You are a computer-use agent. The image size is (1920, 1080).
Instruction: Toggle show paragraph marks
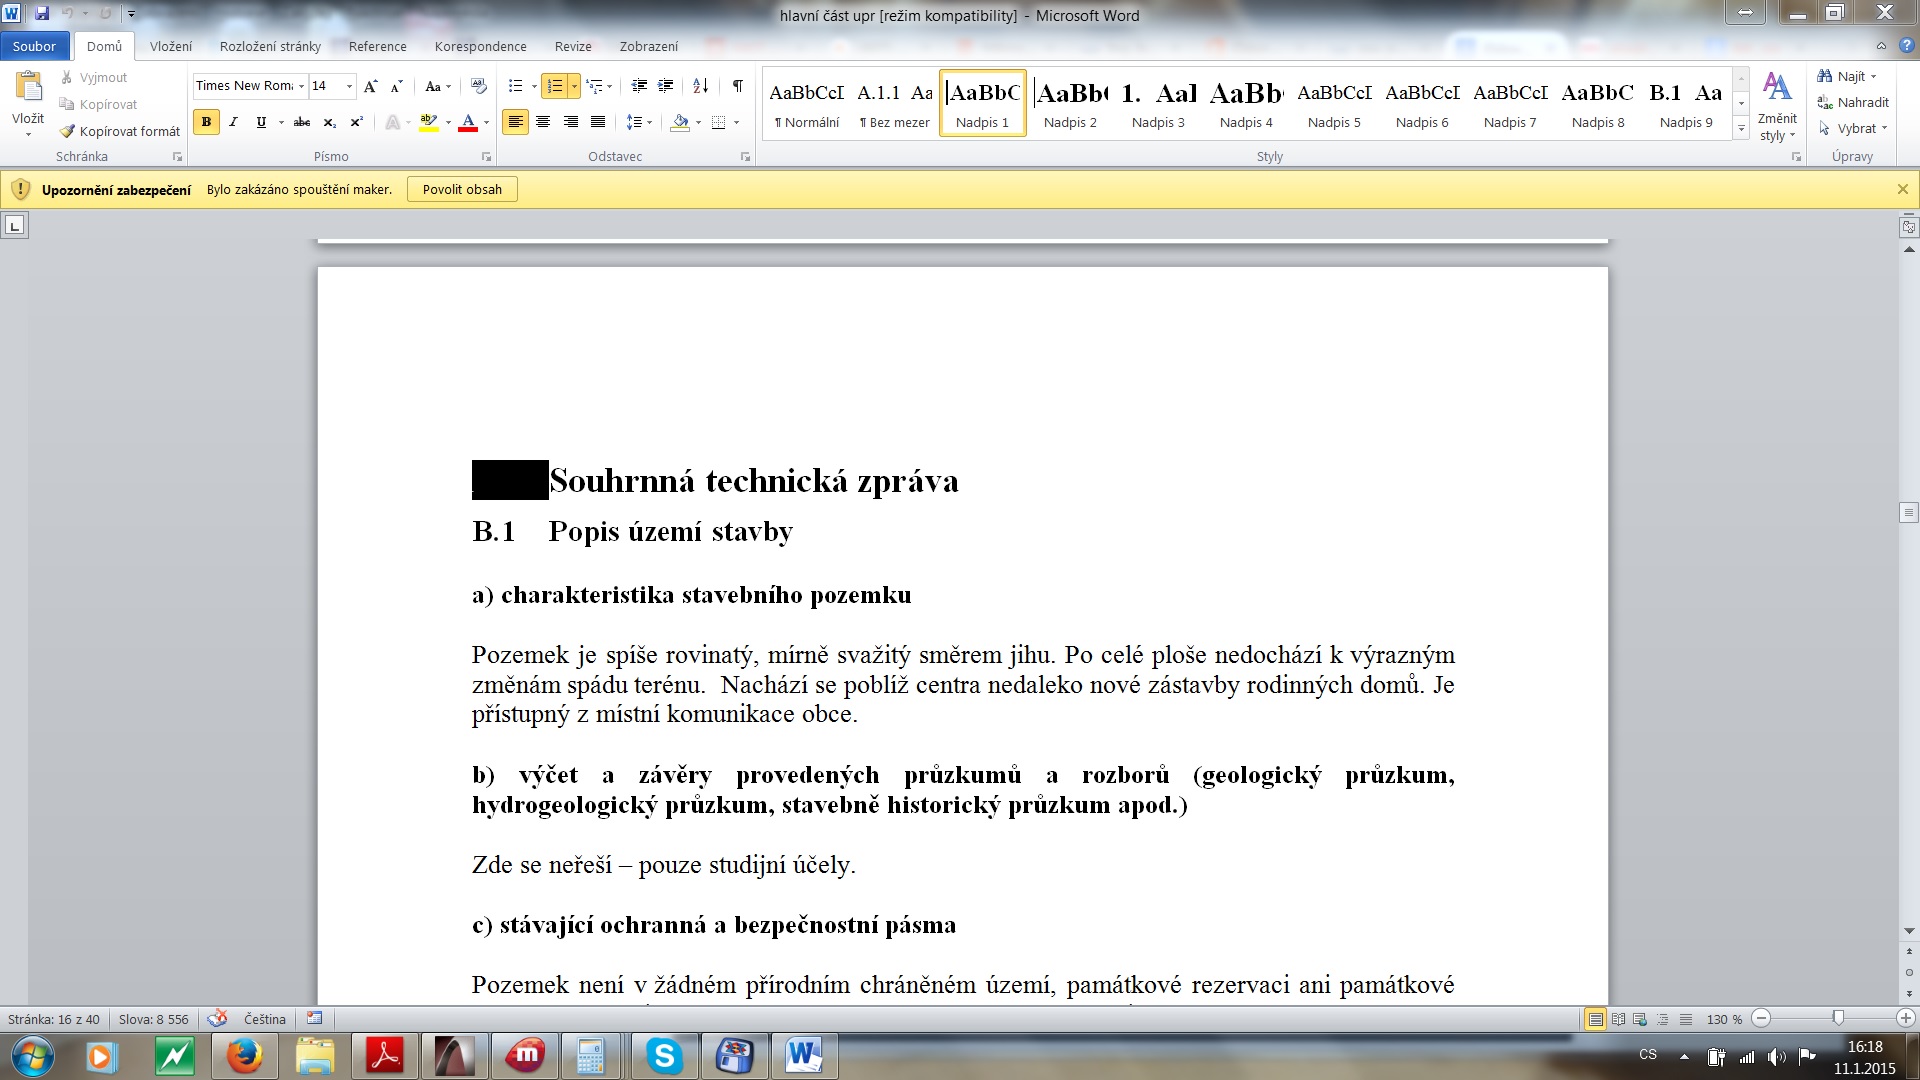point(737,86)
